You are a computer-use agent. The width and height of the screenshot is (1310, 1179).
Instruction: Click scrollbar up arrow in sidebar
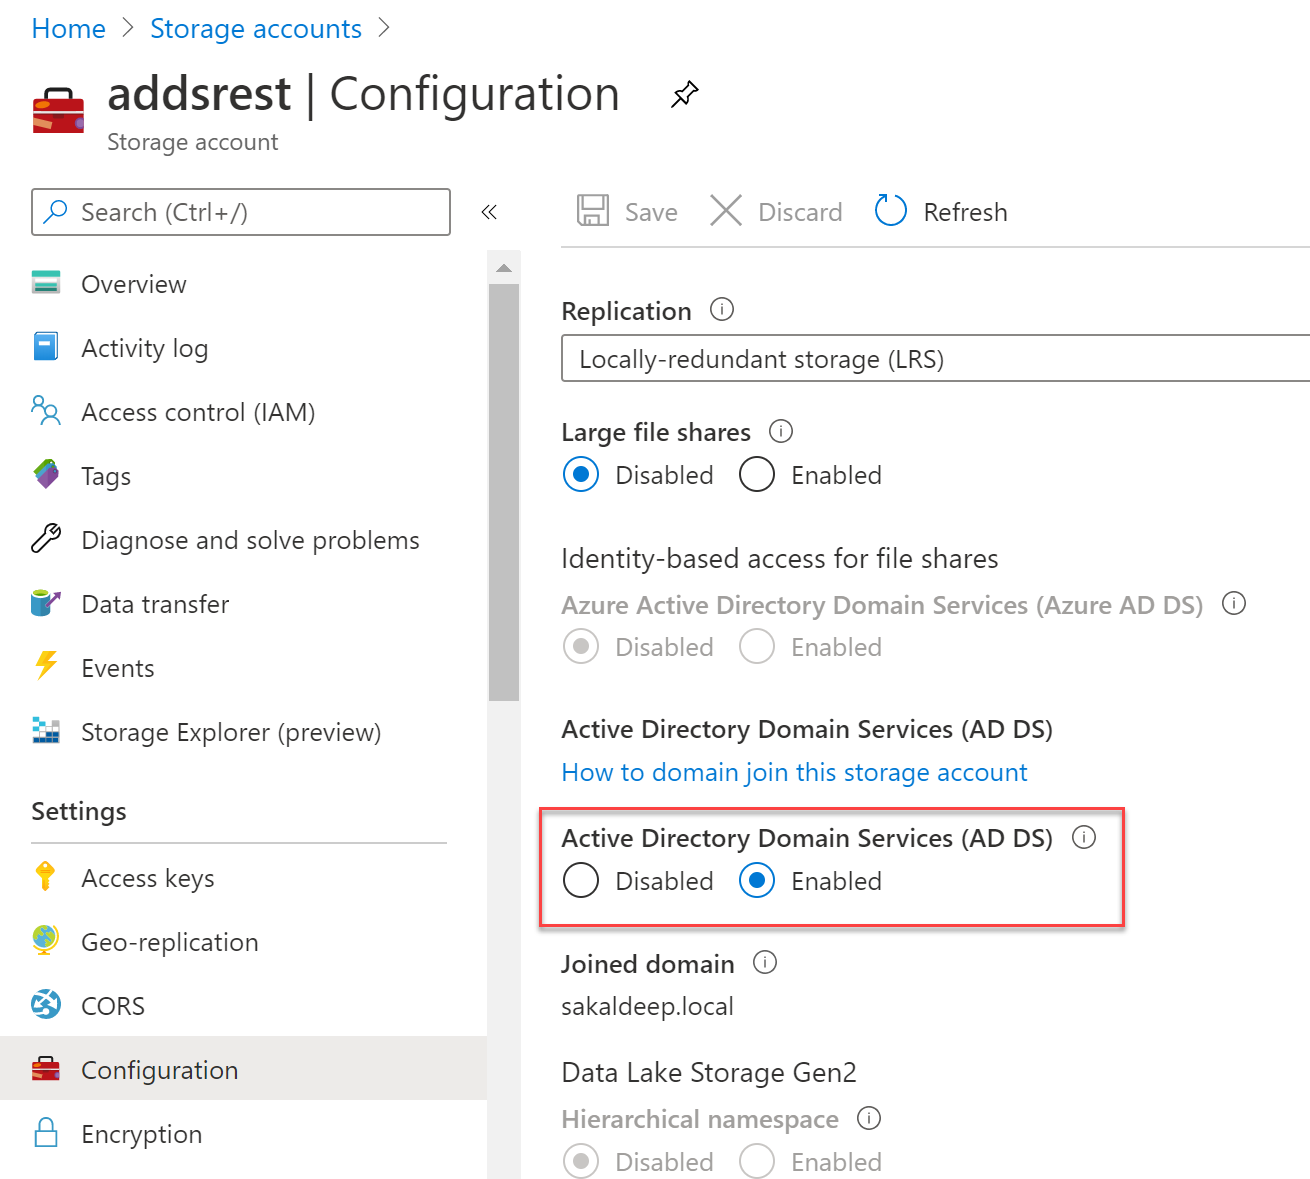504,267
